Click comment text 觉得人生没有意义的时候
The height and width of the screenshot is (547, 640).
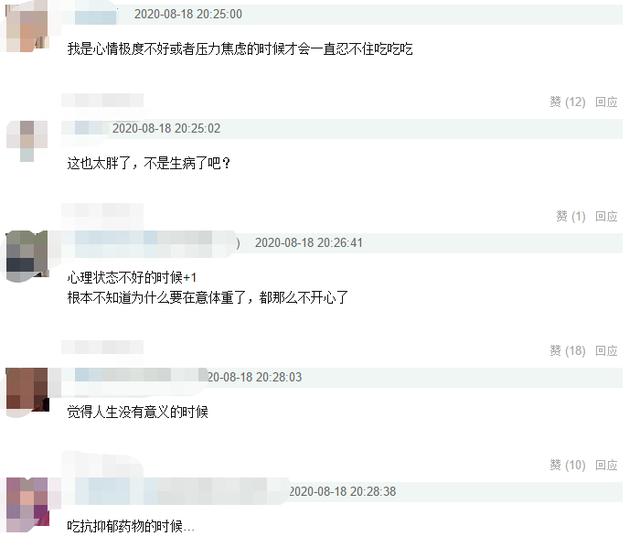click(x=138, y=412)
